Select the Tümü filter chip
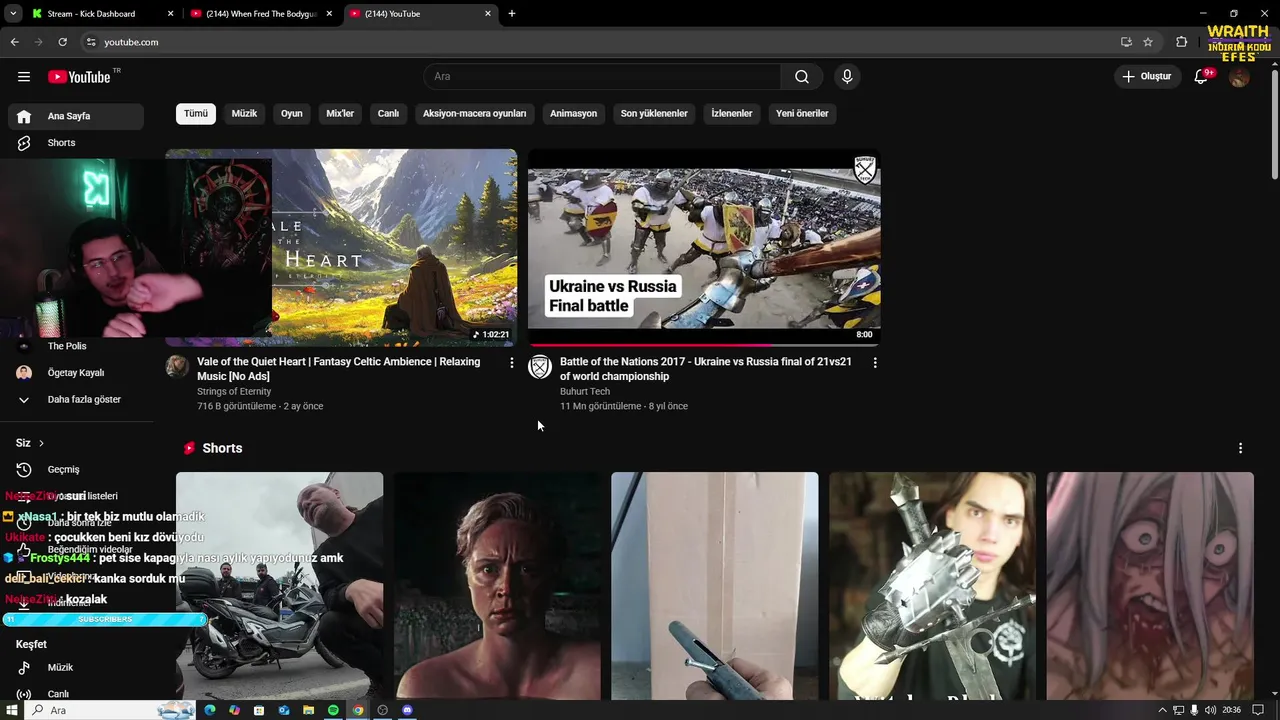Viewport: 1280px width, 720px height. [x=196, y=114]
